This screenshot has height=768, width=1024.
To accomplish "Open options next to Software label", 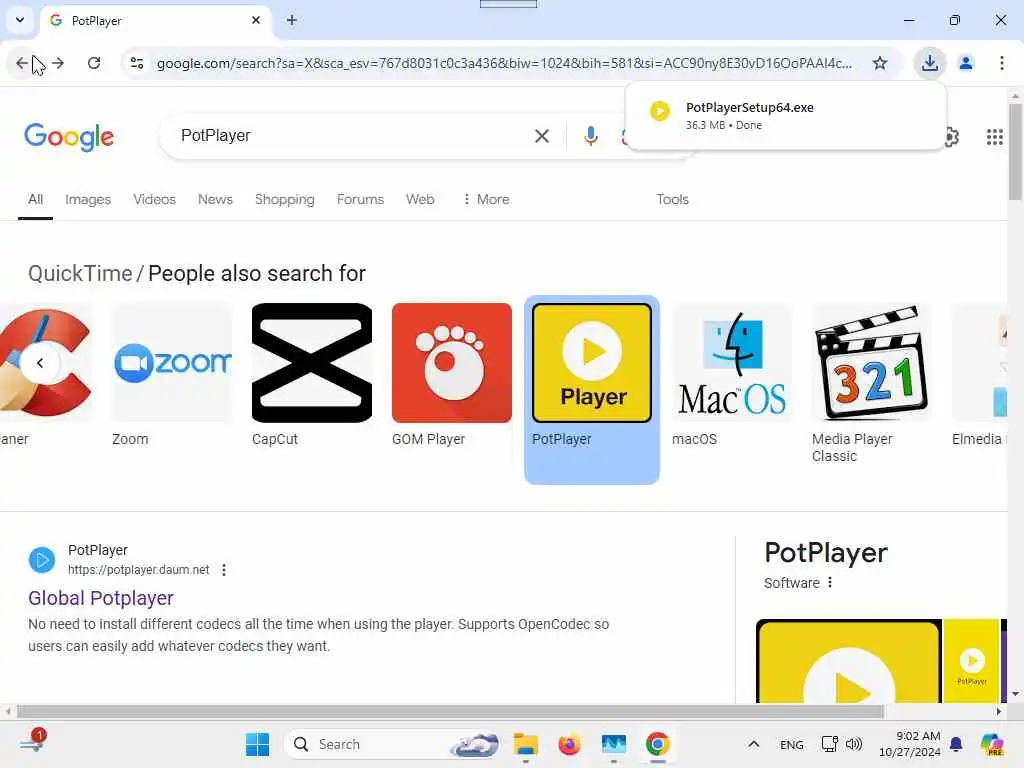I will (x=829, y=582).
